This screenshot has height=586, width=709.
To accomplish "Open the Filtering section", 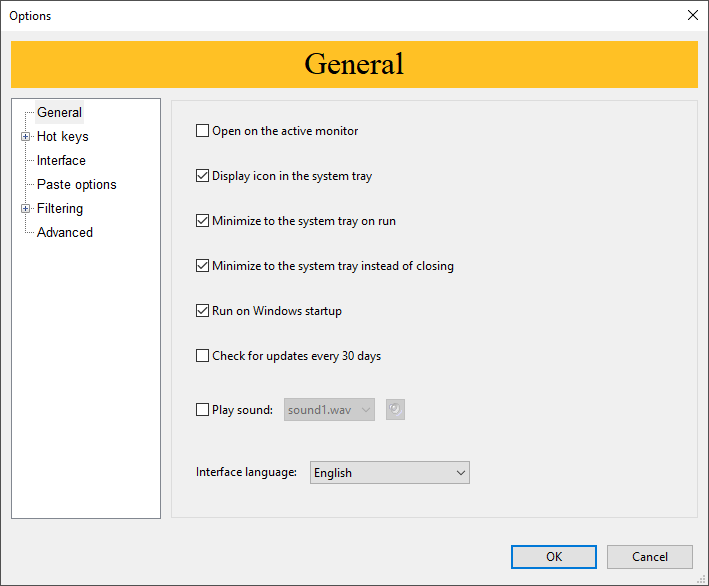I will pyautogui.click(x=60, y=208).
